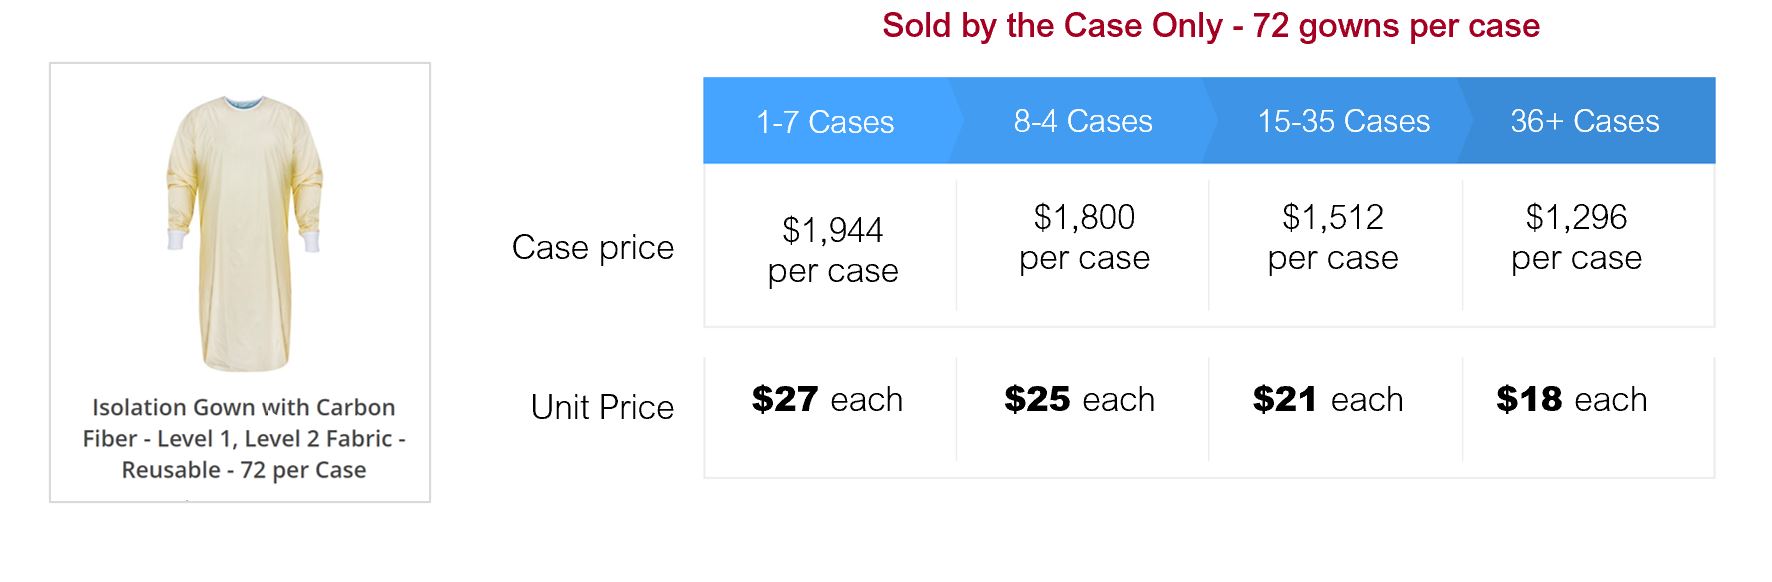Select the 1-7 Cases pricing tier

[x=825, y=122]
